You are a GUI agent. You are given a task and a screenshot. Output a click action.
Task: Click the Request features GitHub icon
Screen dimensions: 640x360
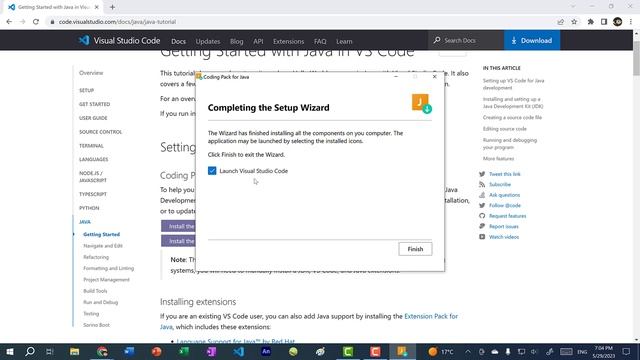click(482, 216)
